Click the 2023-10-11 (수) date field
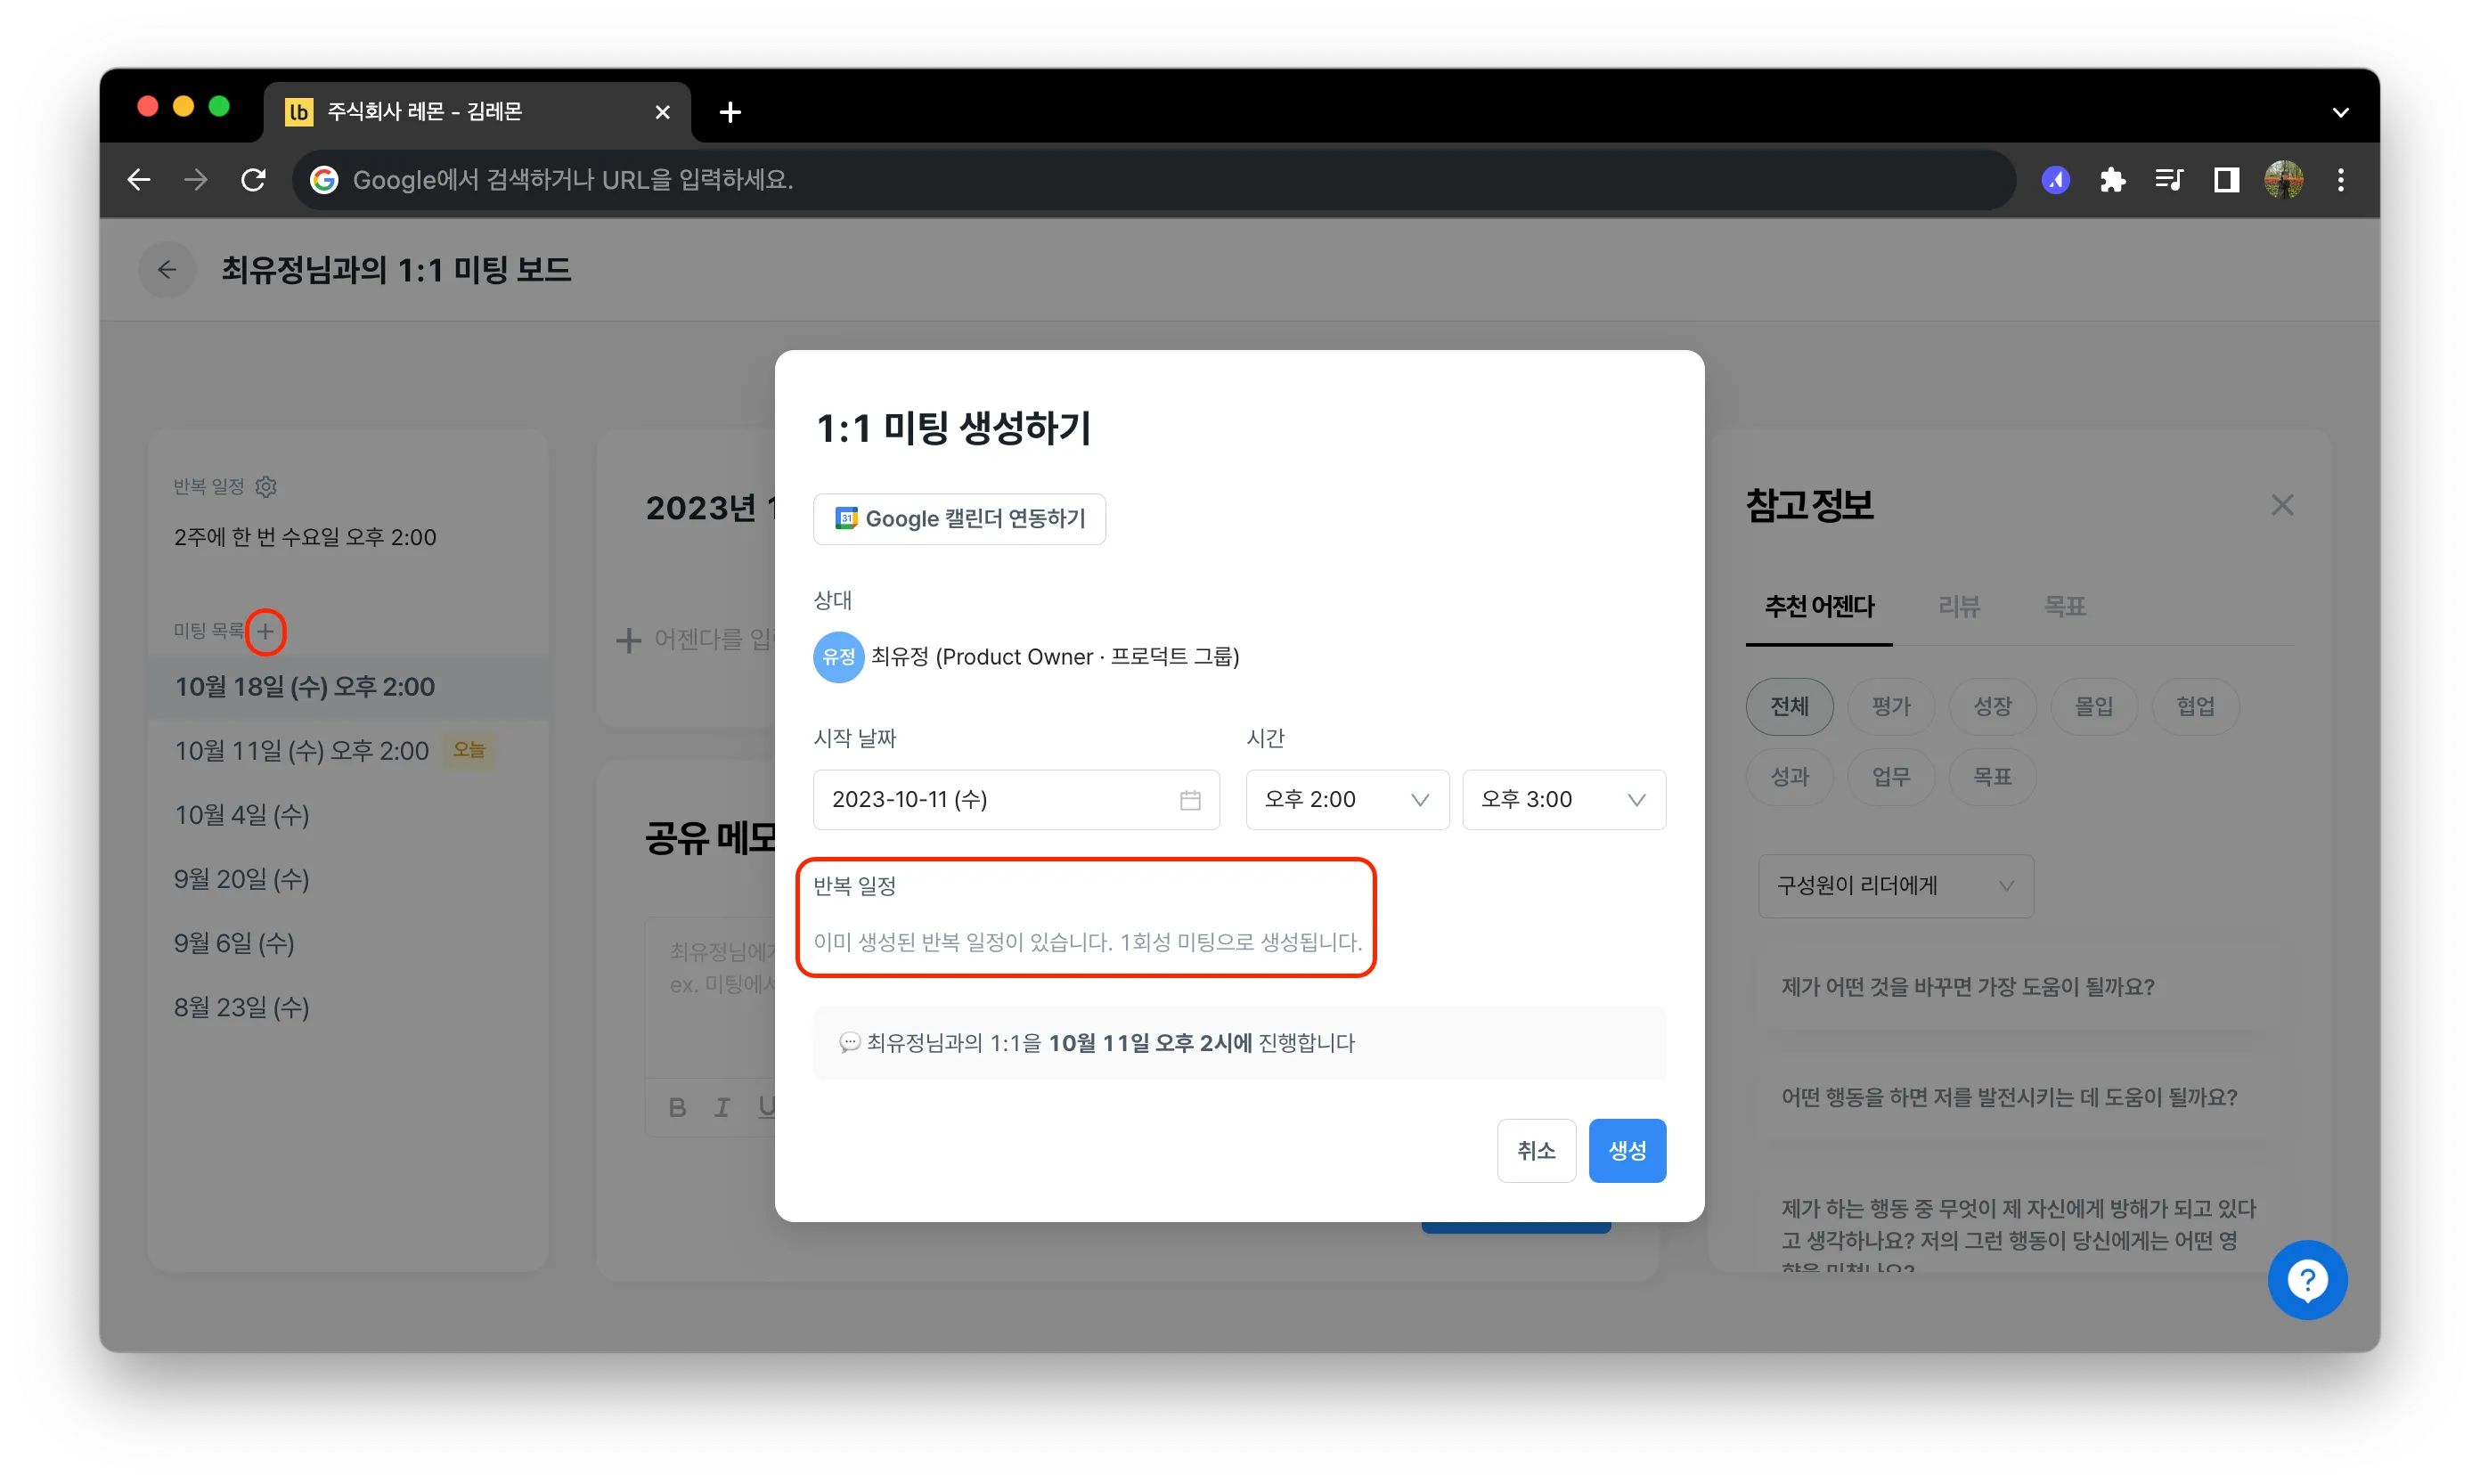2480x1484 pixels. (x=1016, y=799)
